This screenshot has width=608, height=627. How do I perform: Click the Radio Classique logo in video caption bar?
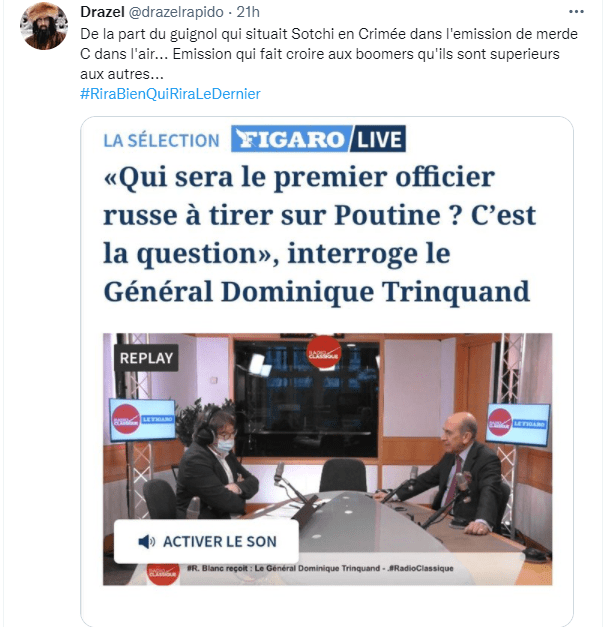coord(163,573)
